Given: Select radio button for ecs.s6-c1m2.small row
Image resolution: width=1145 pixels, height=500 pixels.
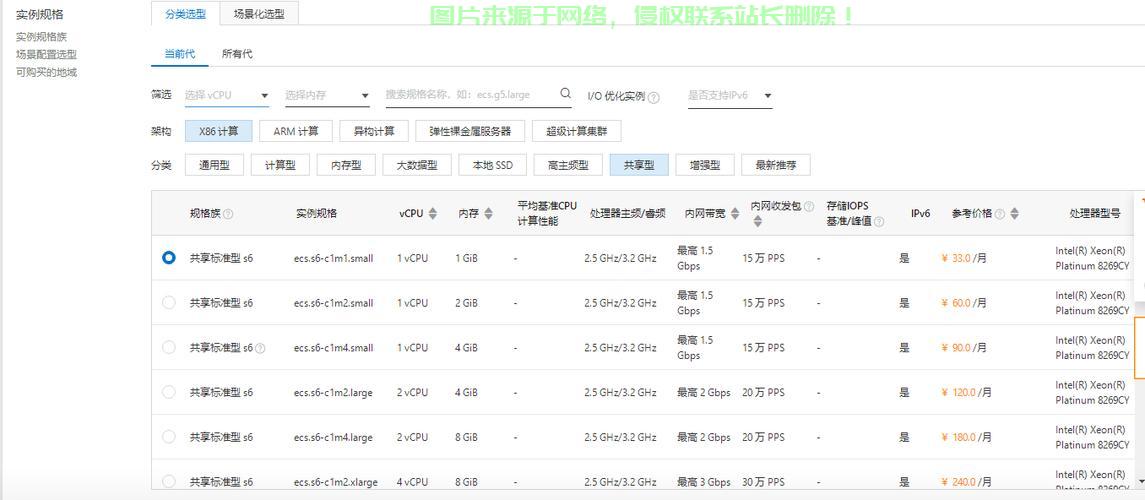Looking at the screenshot, I should click(168, 302).
